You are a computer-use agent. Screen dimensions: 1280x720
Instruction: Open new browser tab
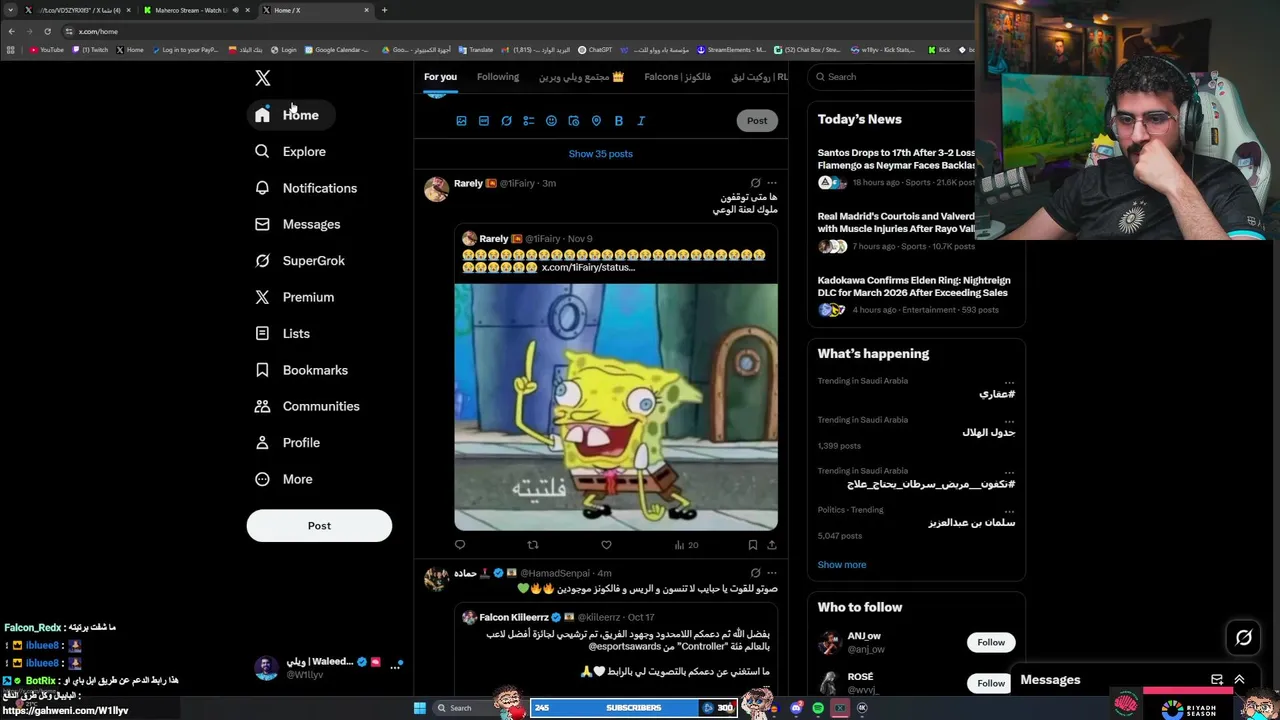384,10
